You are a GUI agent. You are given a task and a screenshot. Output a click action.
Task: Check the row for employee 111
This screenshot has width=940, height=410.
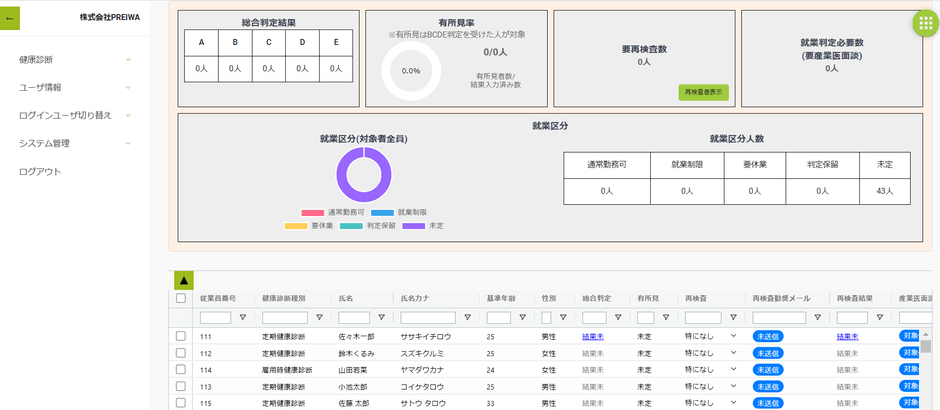point(181,336)
